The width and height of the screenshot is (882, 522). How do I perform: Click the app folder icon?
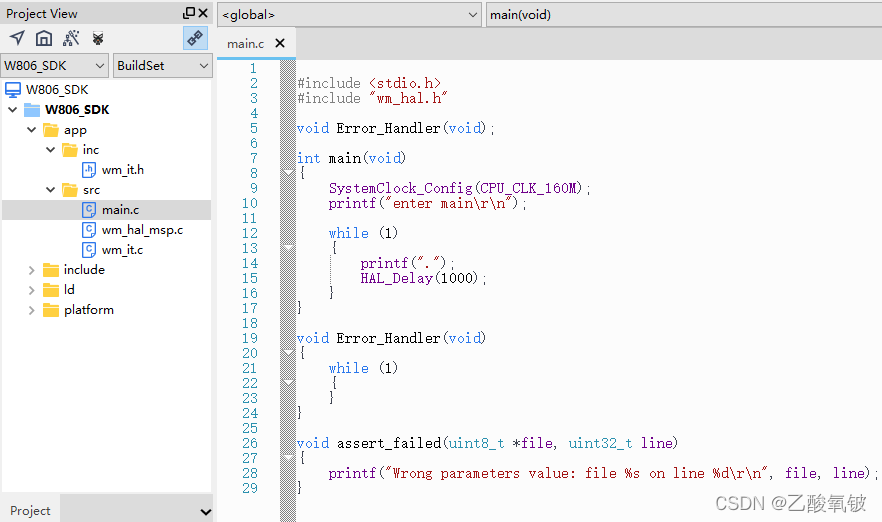[51, 130]
